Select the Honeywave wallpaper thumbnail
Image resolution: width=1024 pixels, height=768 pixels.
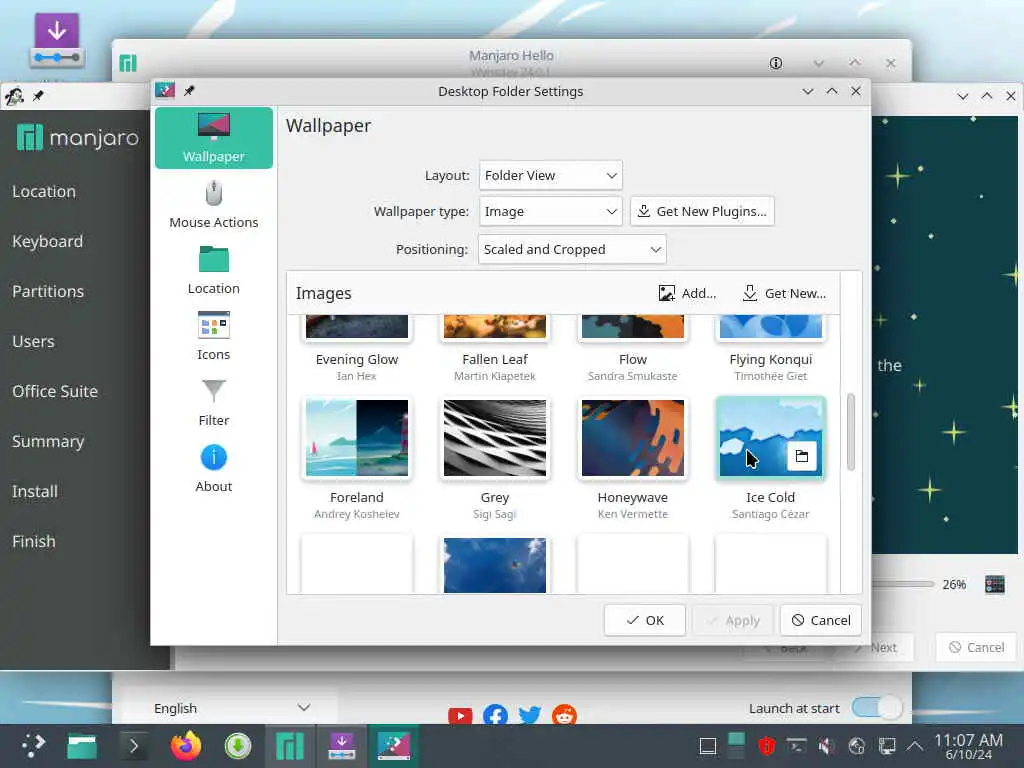[633, 438]
